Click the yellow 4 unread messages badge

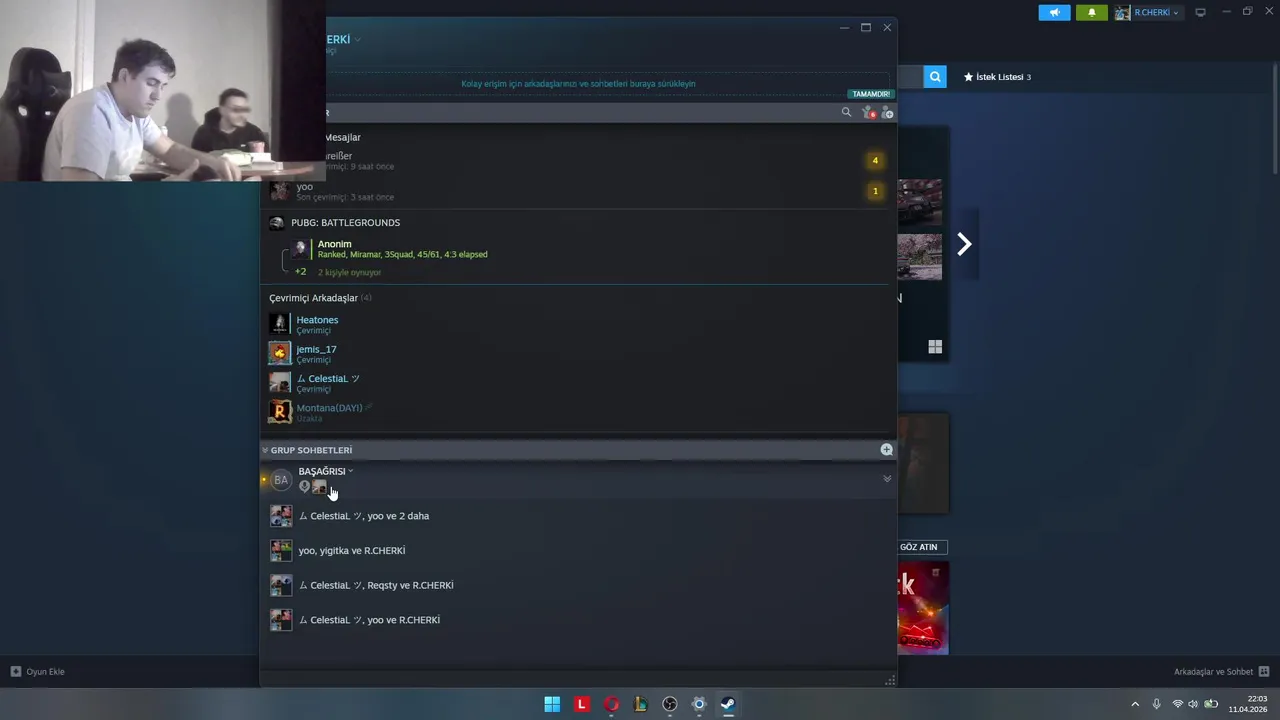pyautogui.click(x=875, y=160)
